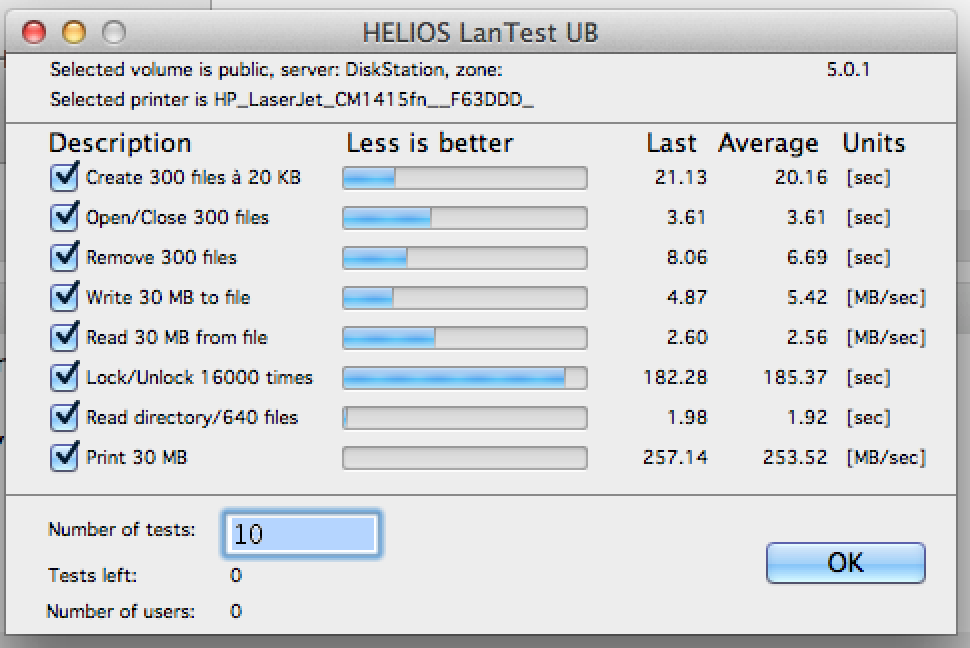
Task: Click the Read 30 MB progress bar
Action: 465,338
